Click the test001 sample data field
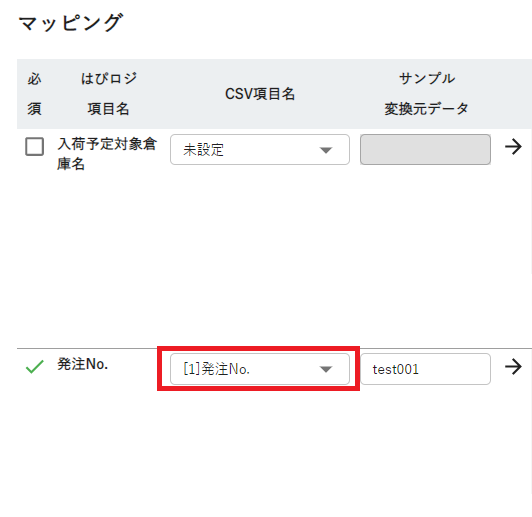 [425, 369]
